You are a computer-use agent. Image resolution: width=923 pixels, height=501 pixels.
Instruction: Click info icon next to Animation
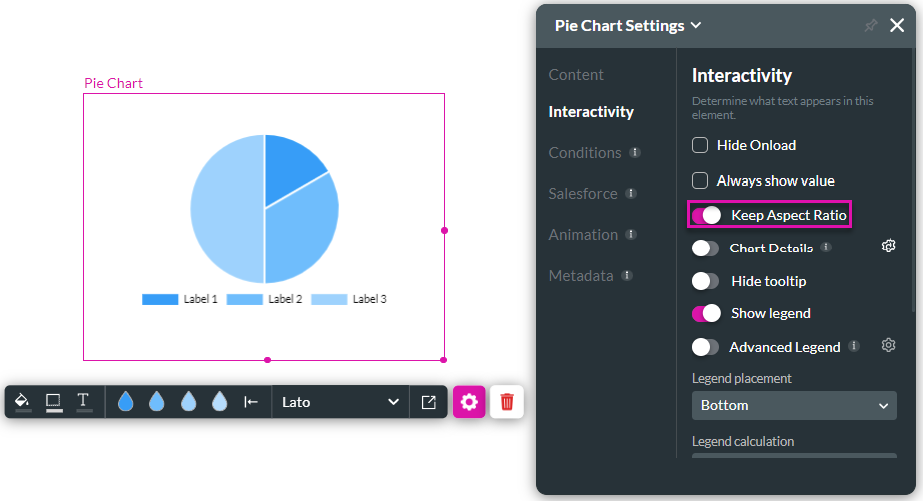pos(631,234)
